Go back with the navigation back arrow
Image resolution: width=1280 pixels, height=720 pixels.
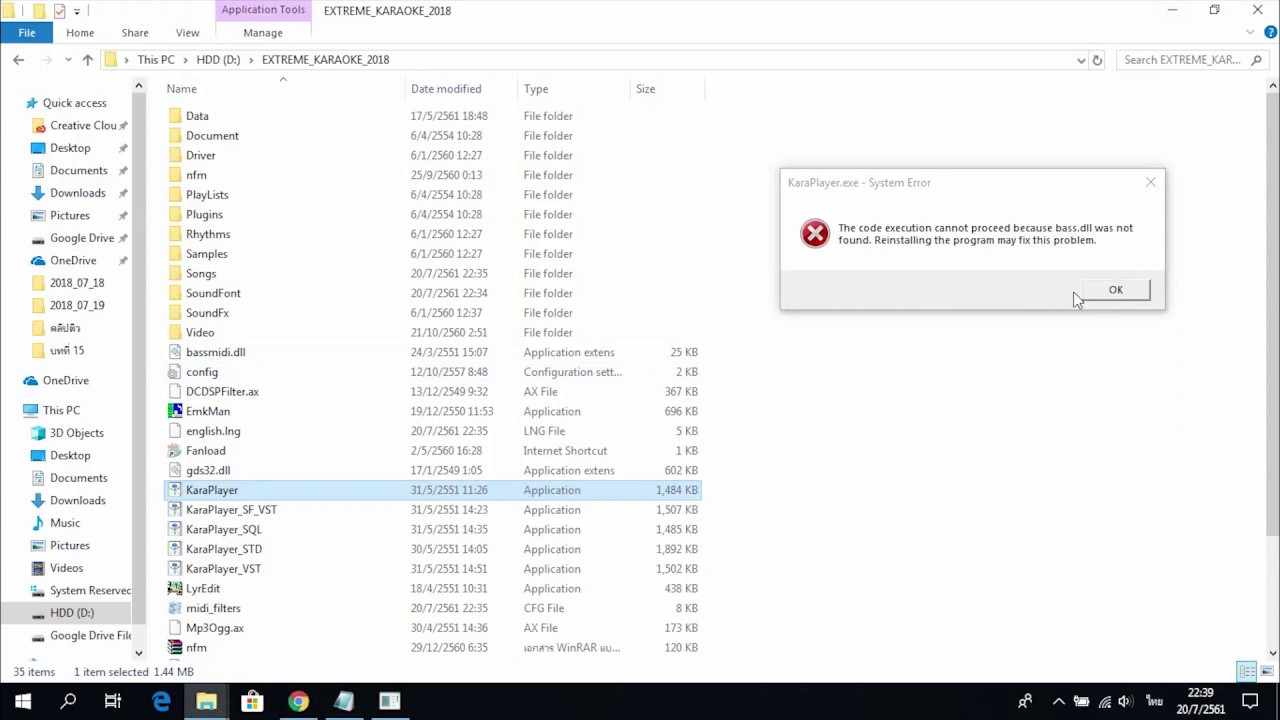tap(18, 60)
